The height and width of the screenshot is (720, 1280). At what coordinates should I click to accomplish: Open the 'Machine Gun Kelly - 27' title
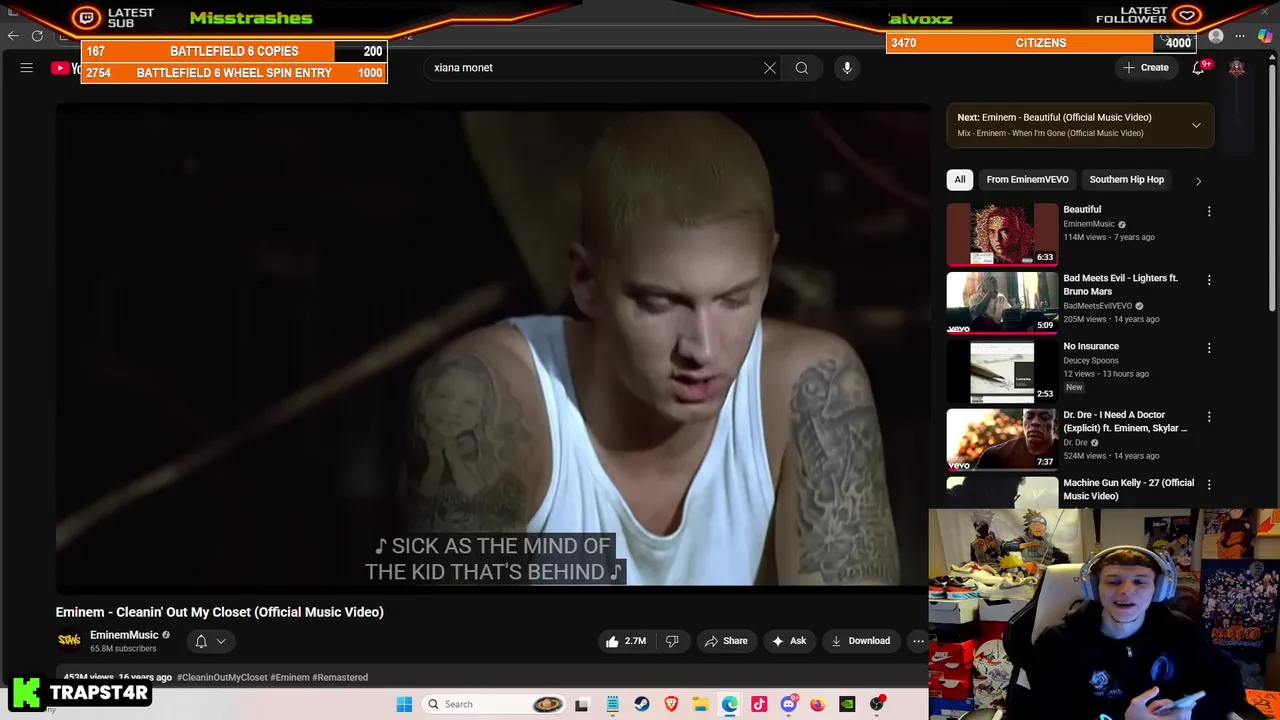pos(1128,489)
